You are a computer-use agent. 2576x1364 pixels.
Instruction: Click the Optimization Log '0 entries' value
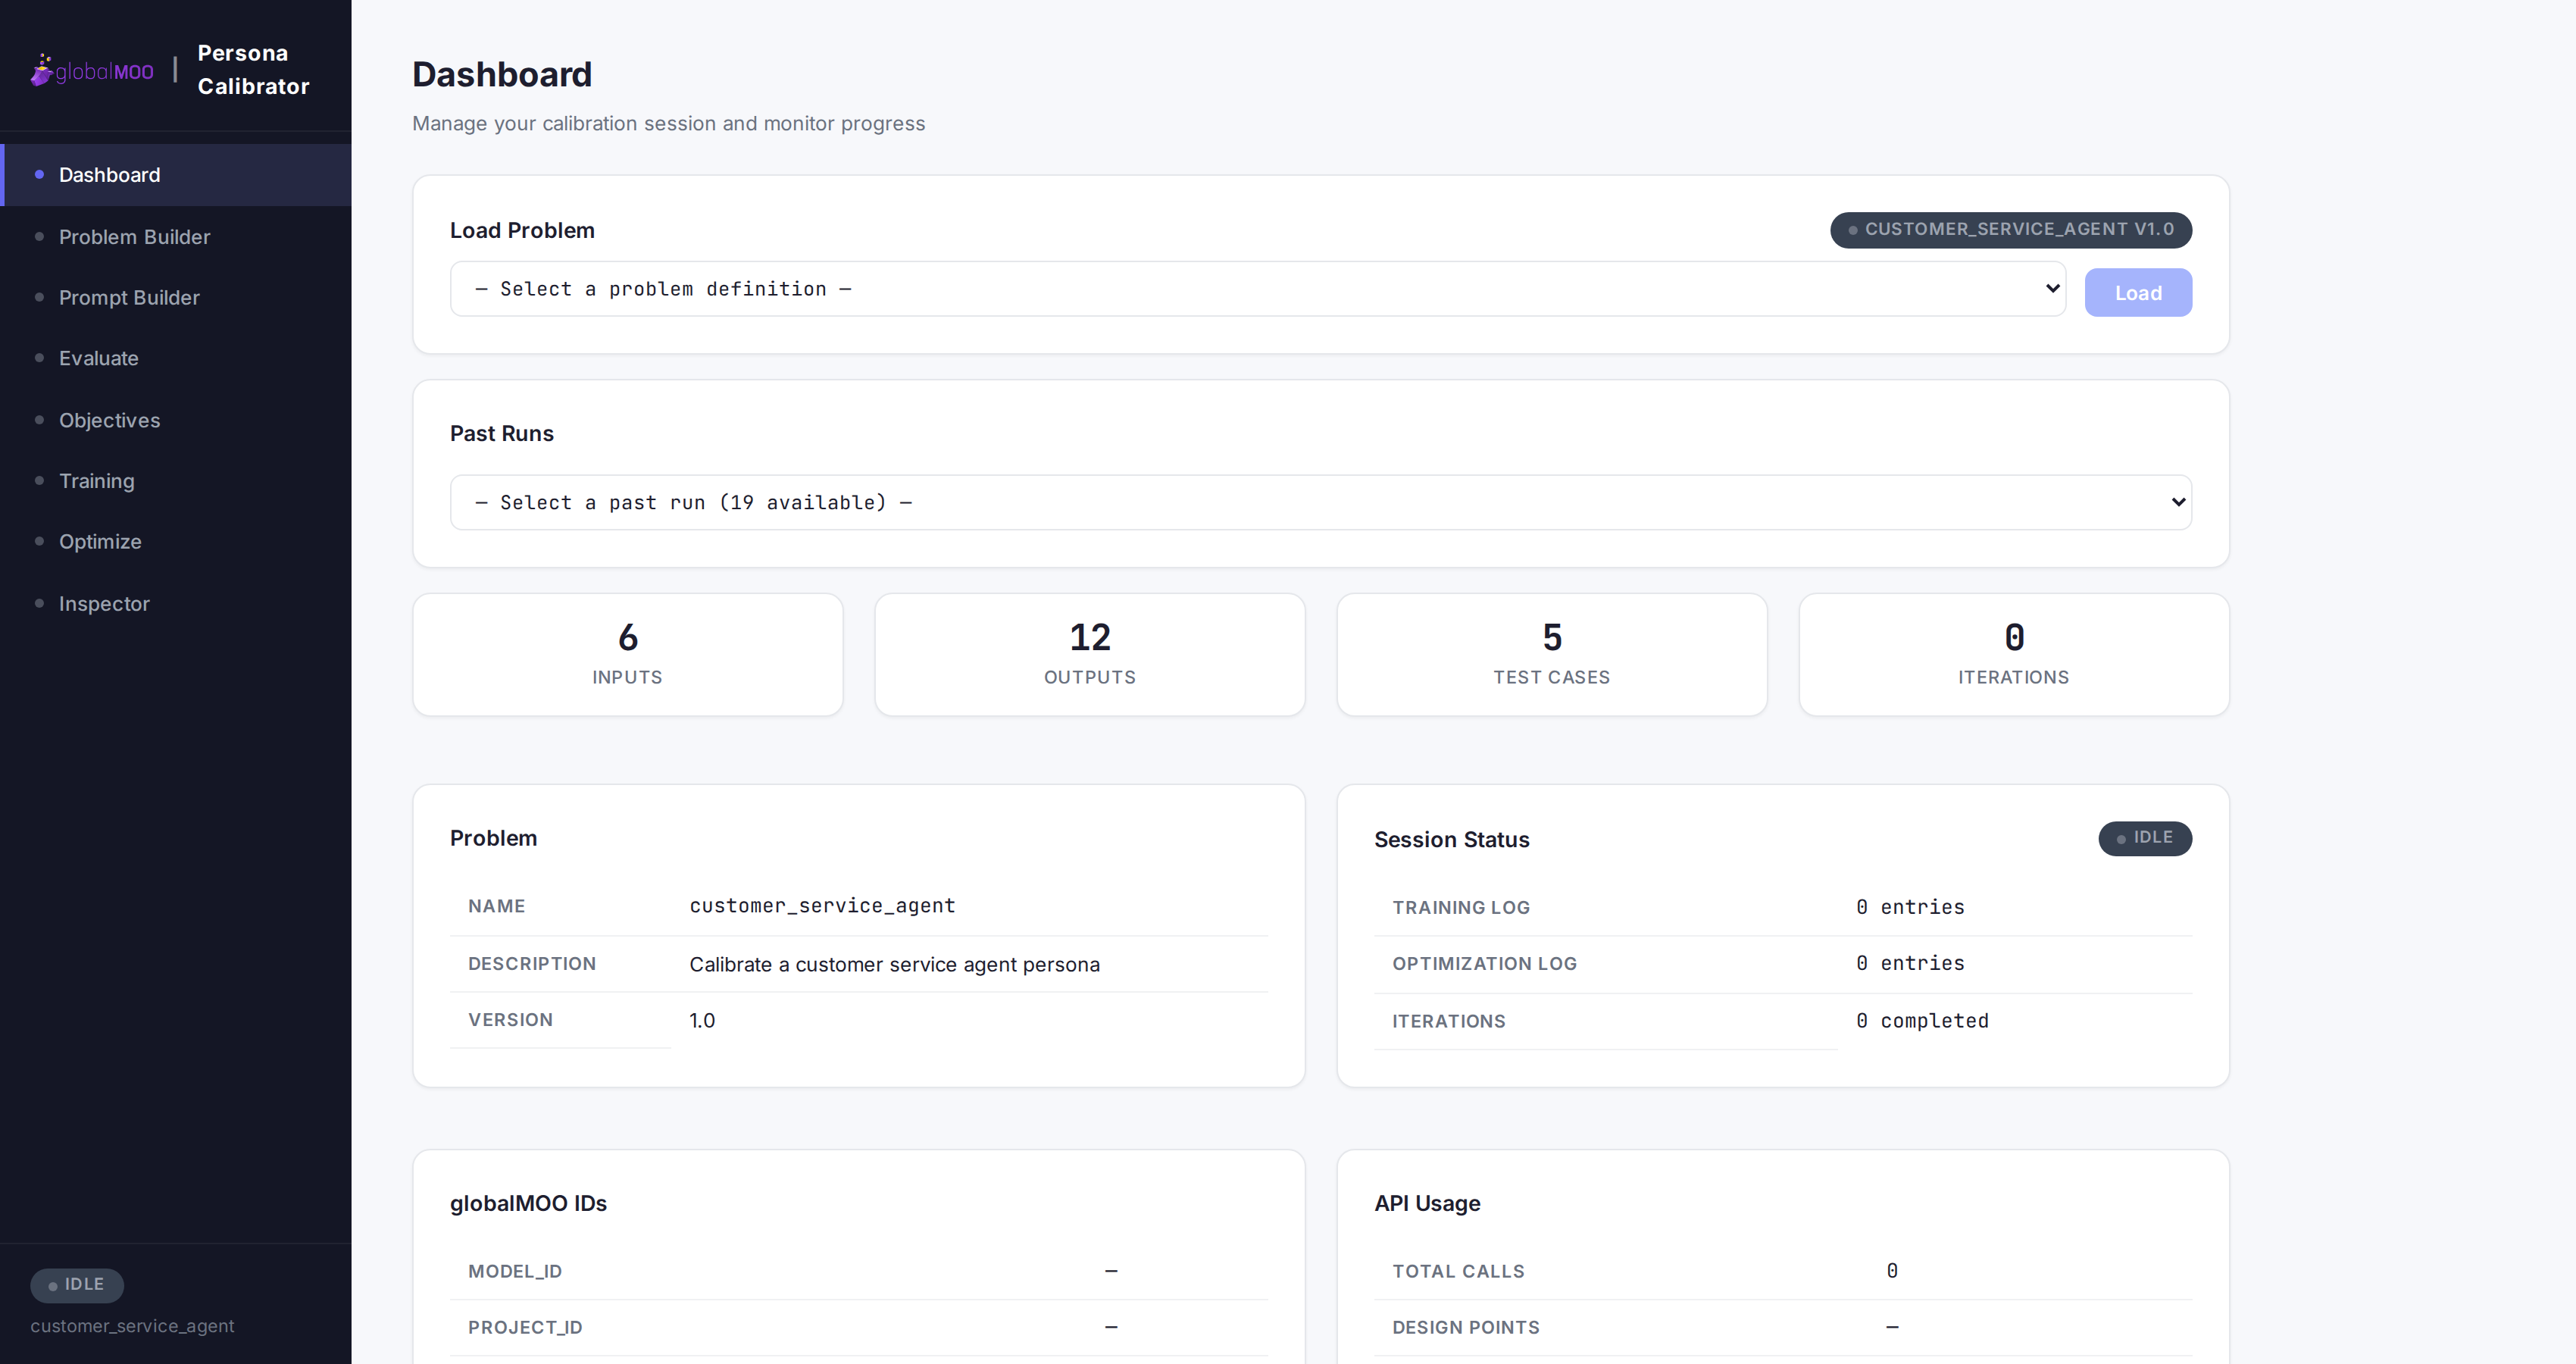click(1910, 963)
